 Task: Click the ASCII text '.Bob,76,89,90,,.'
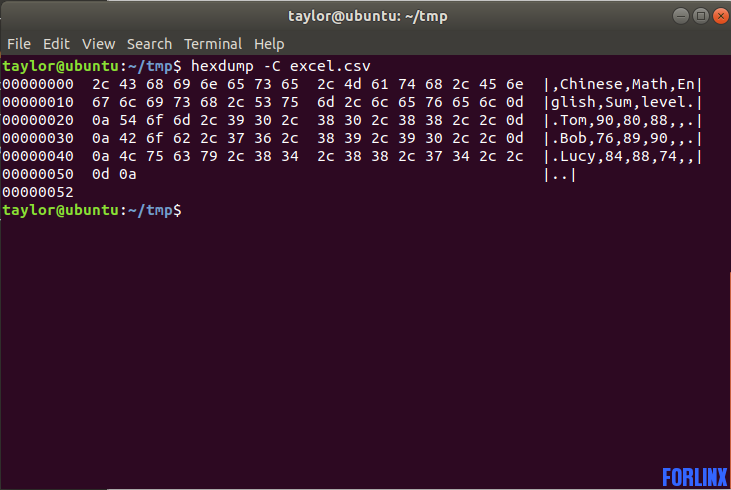(623, 138)
